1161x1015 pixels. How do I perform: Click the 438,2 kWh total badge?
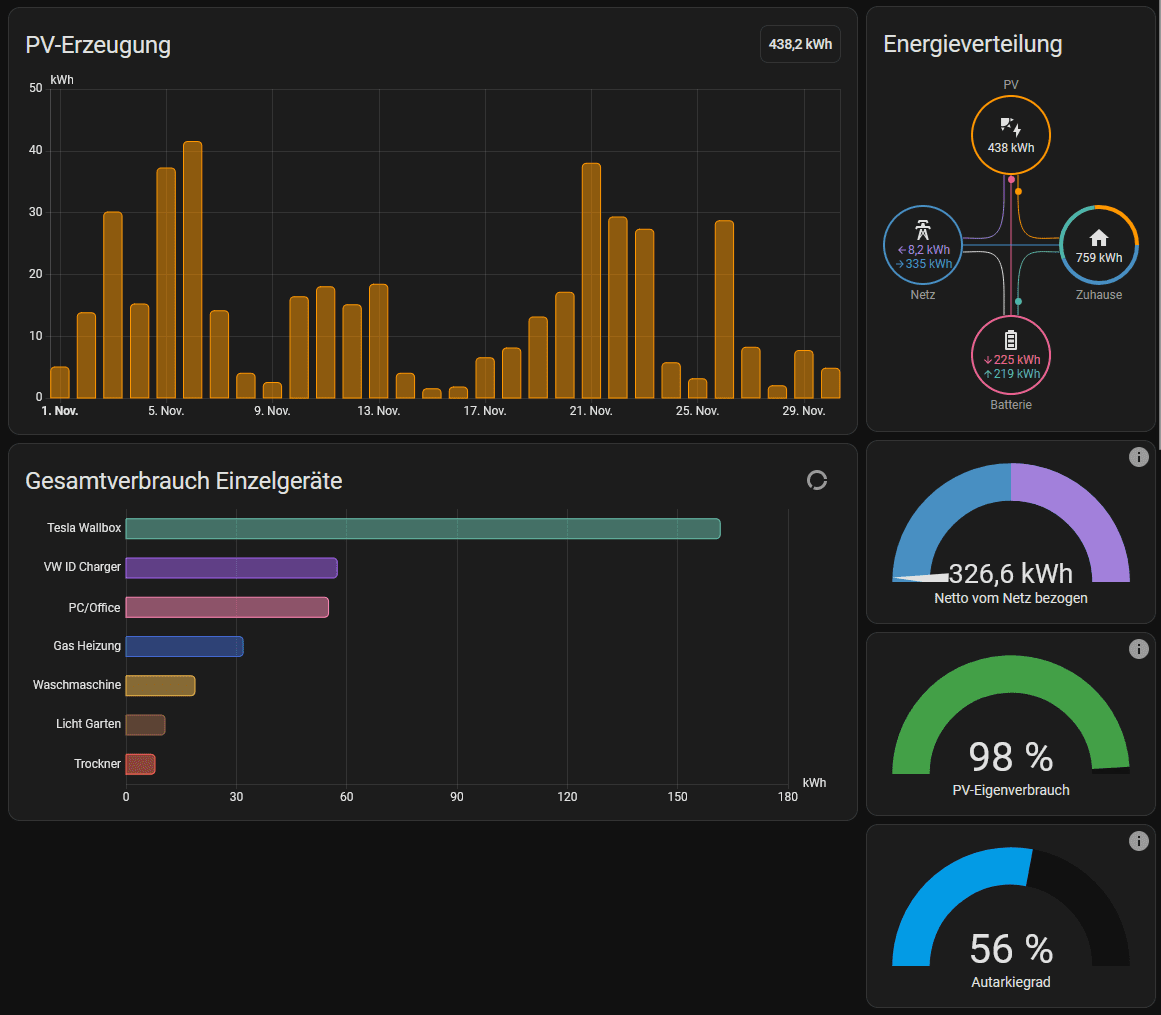pyautogui.click(x=800, y=44)
